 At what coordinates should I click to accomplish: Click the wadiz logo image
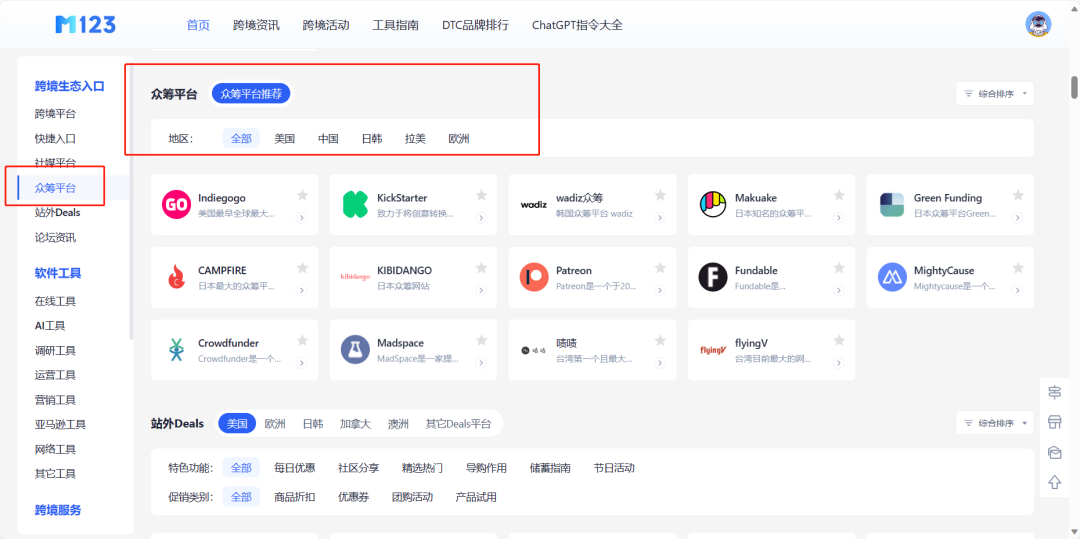534,204
